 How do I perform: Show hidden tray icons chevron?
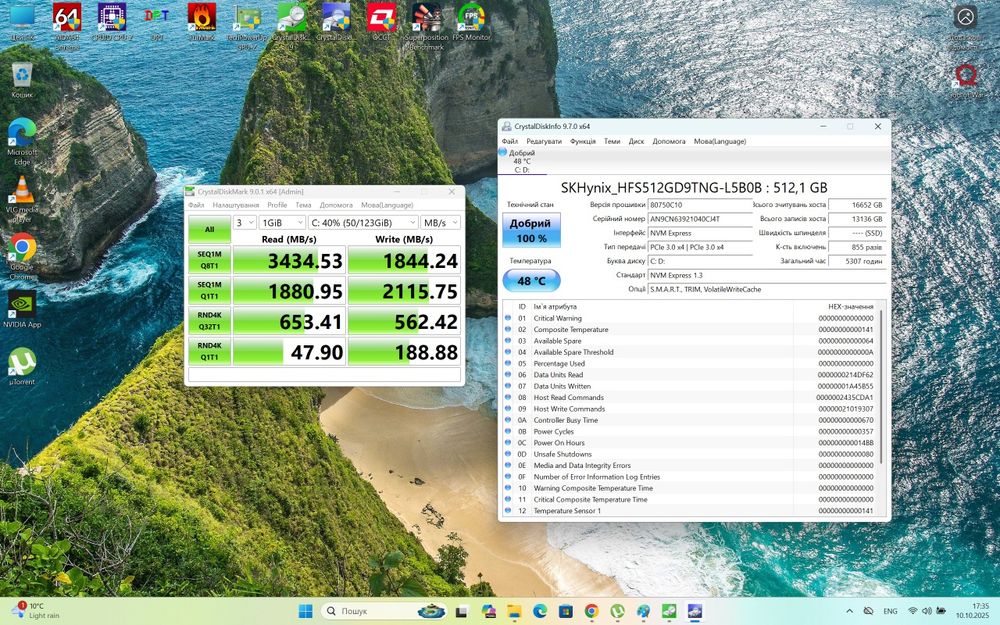click(849, 611)
